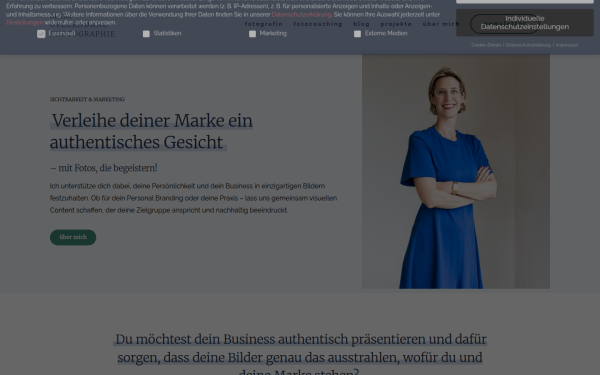Click the line Du möchtest dein Business authentisch
The height and width of the screenshot is (375, 600).
pos(301,339)
